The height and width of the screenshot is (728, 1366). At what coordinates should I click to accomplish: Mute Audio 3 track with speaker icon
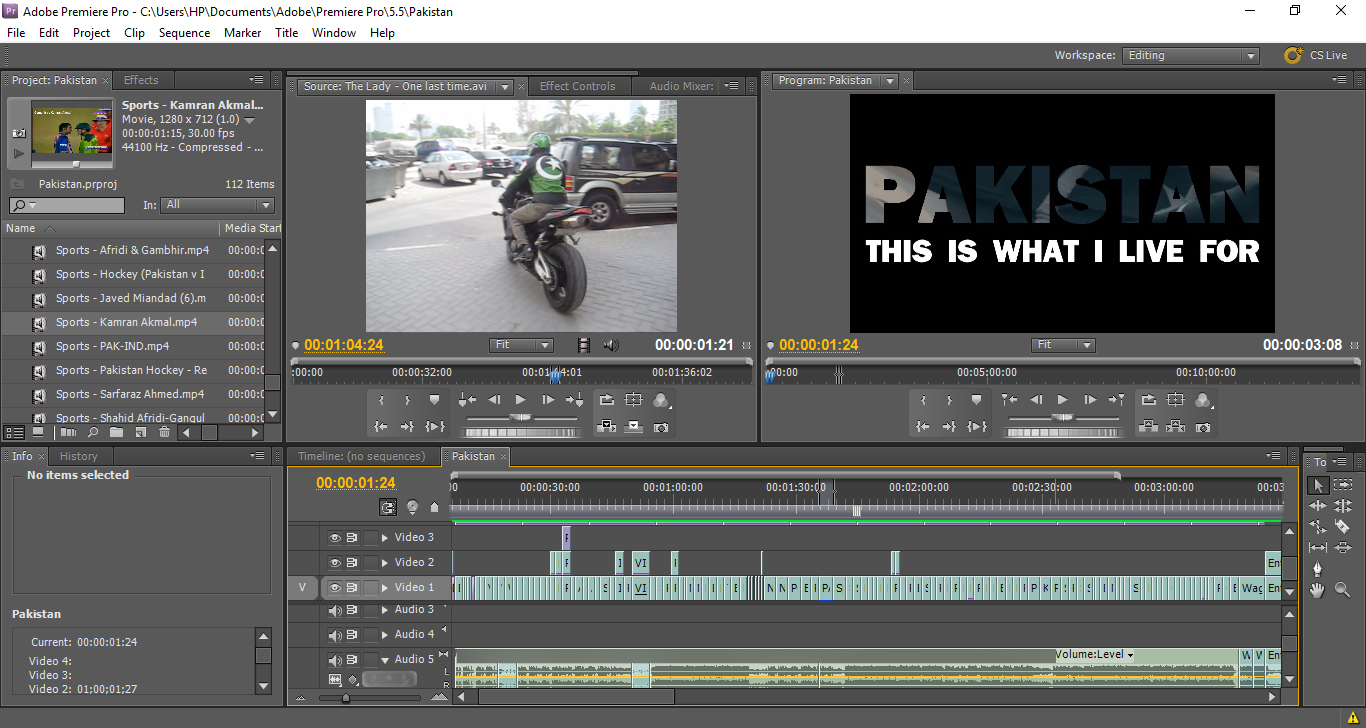[335, 610]
